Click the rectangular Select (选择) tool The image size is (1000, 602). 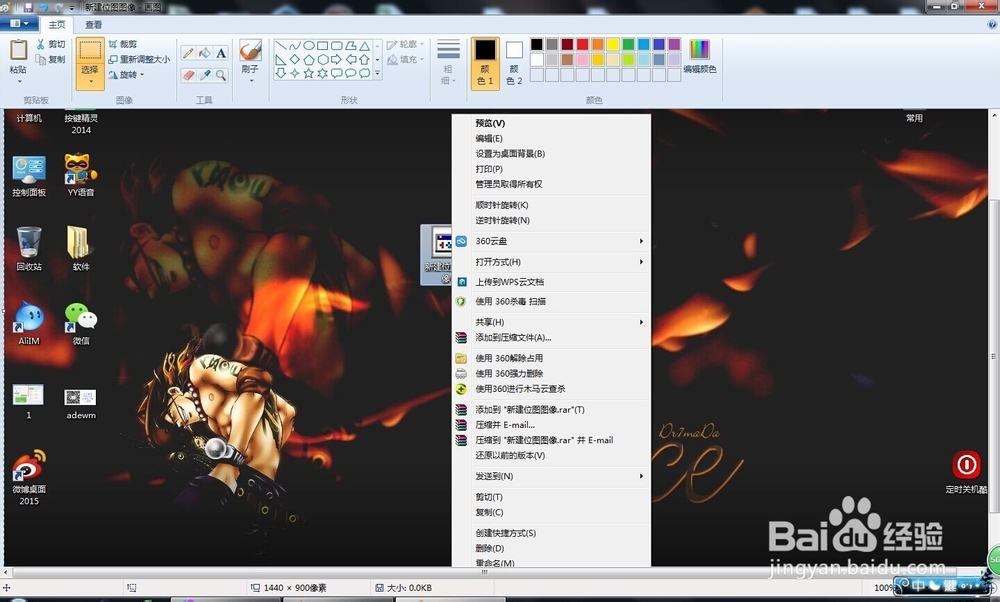(90, 50)
